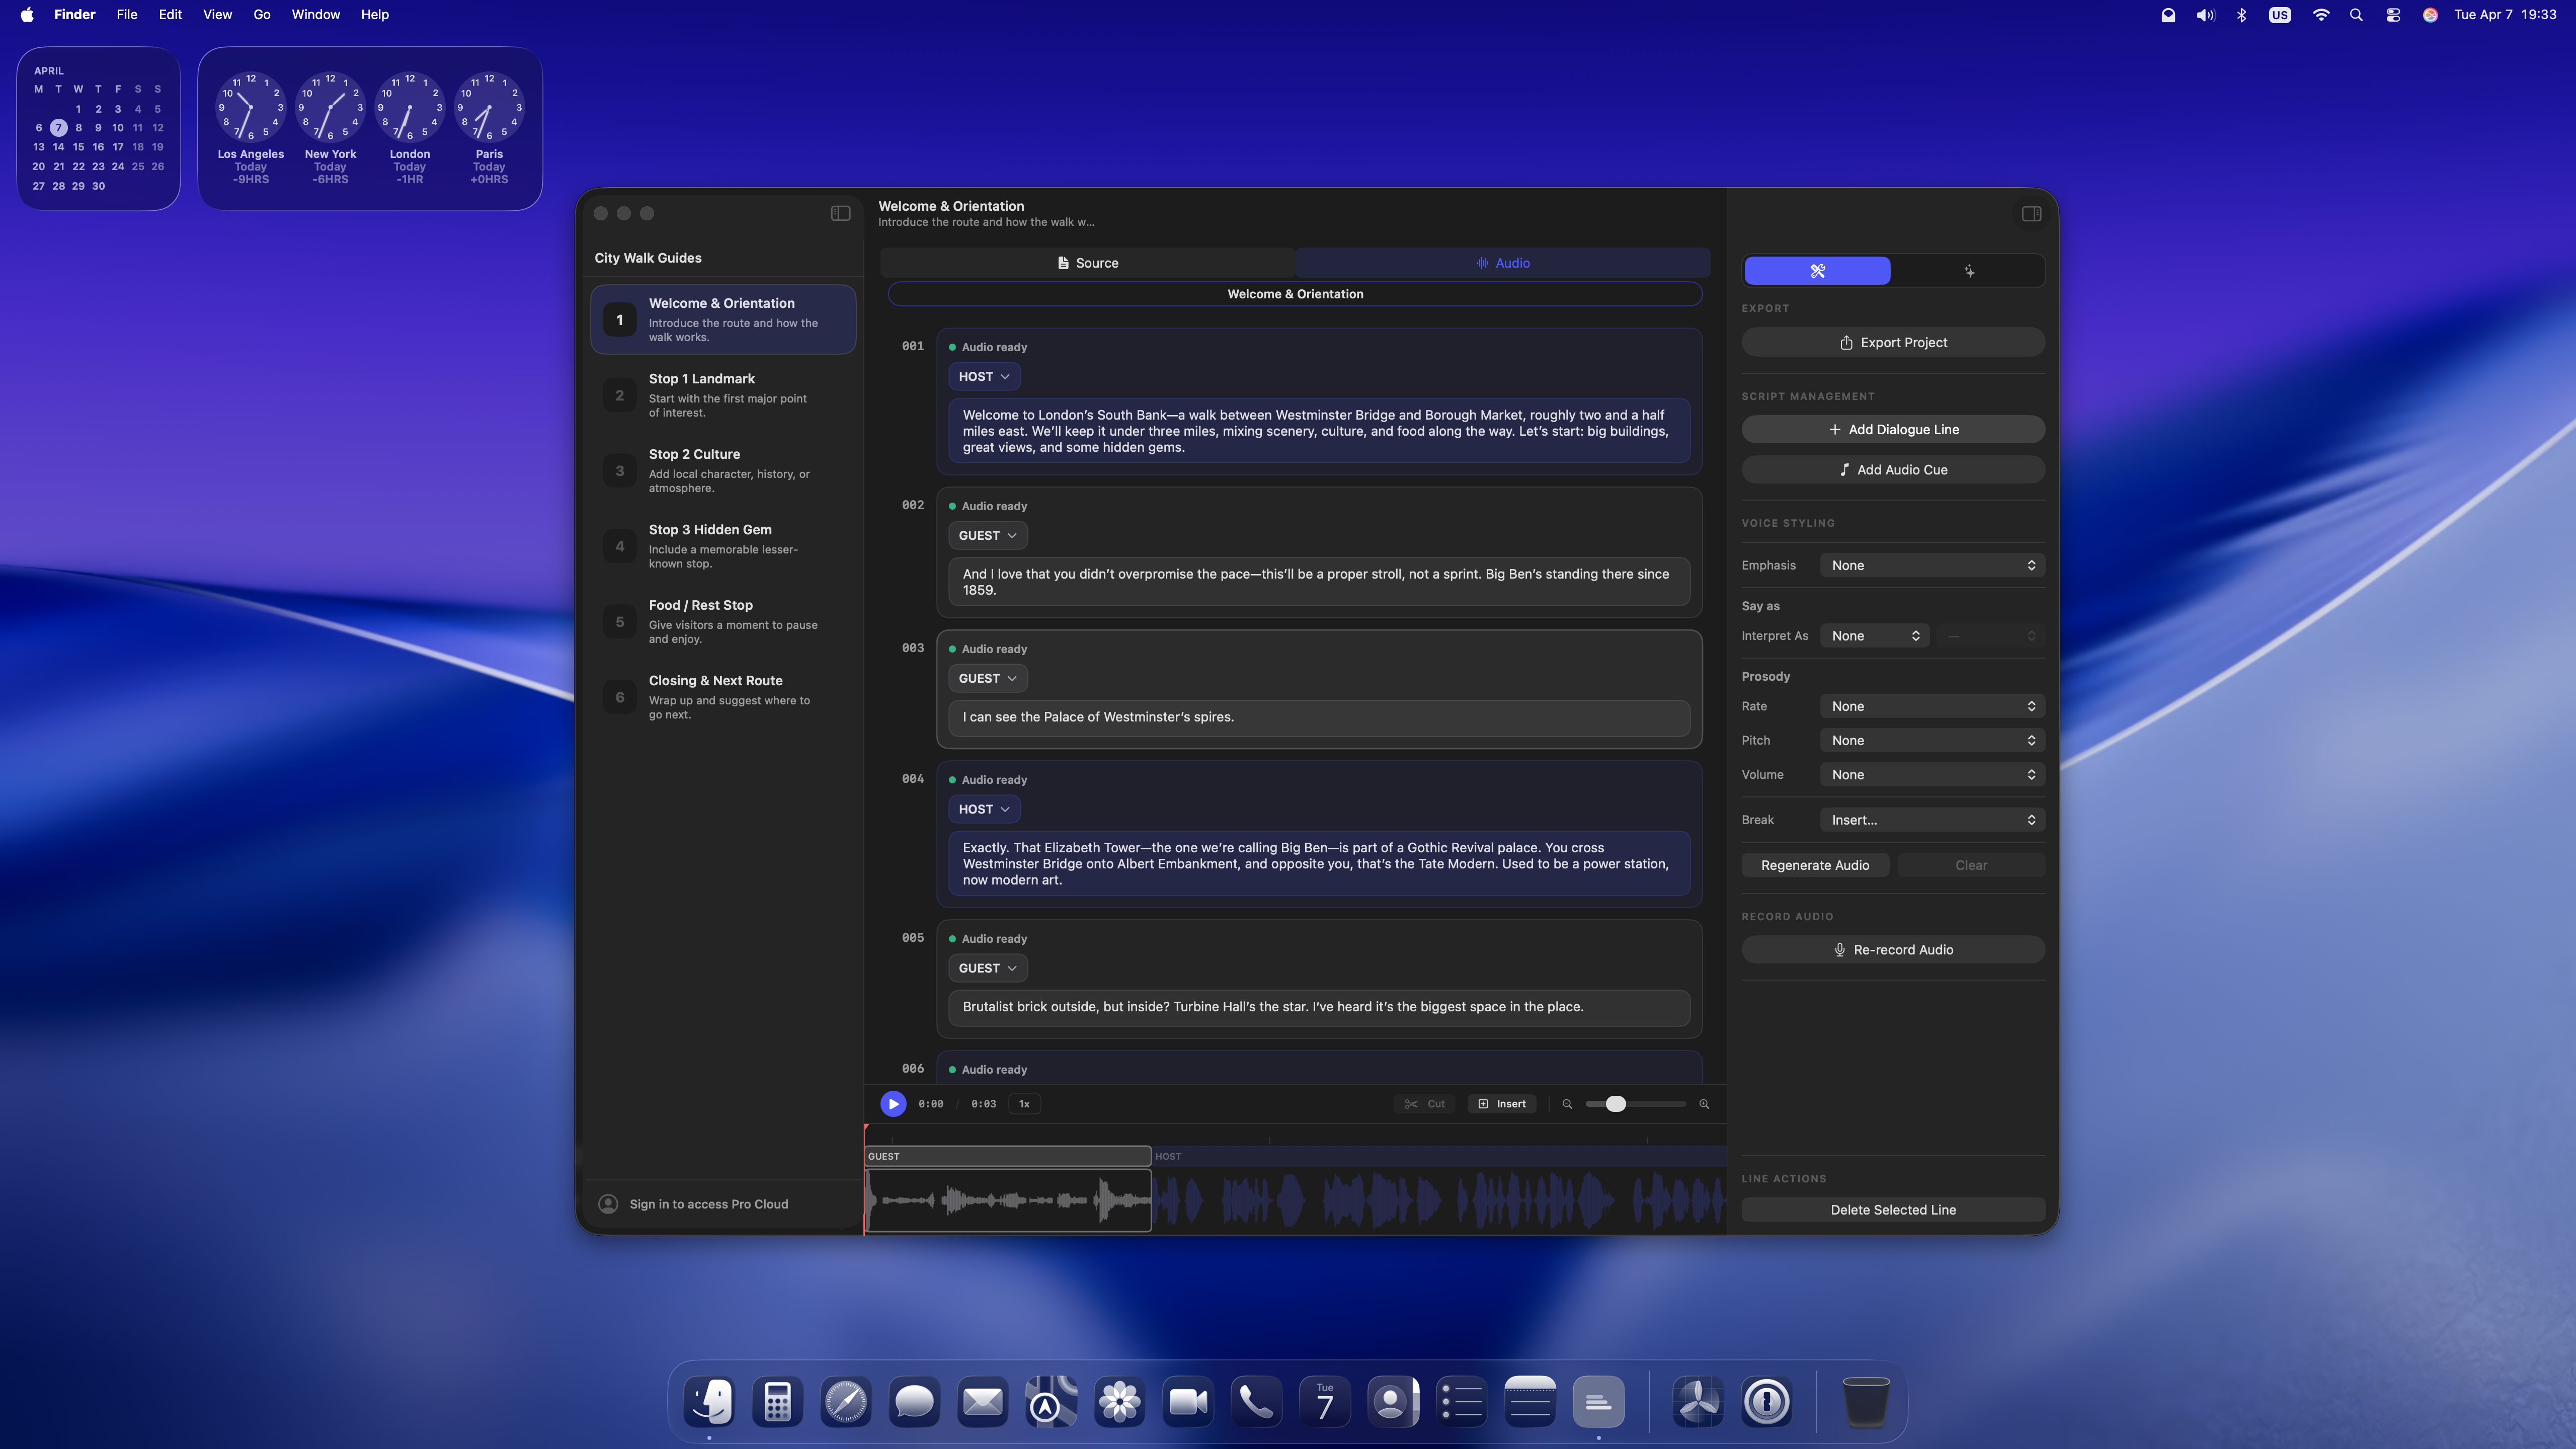Click Export Project button
This screenshot has height=1449, width=2576.
[x=1893, y=342]
